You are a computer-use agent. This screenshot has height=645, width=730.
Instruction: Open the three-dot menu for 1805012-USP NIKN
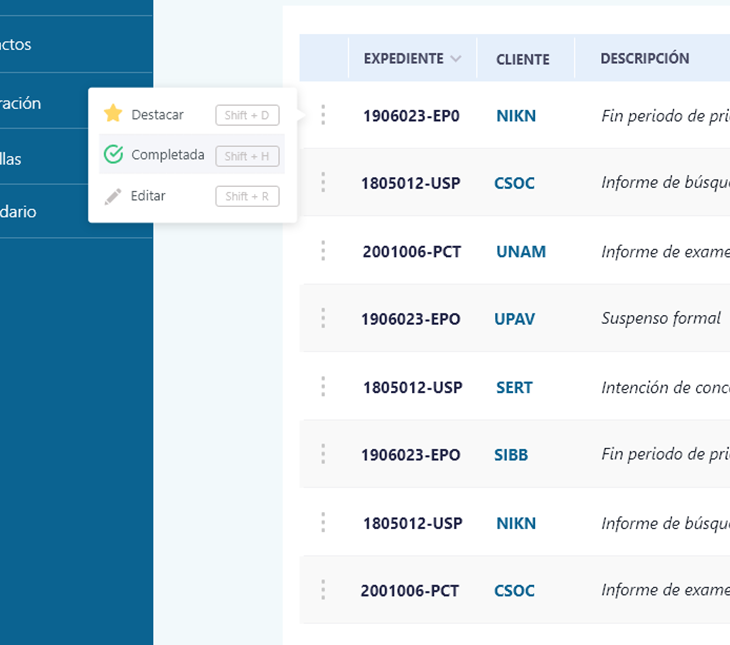point(323,522)
